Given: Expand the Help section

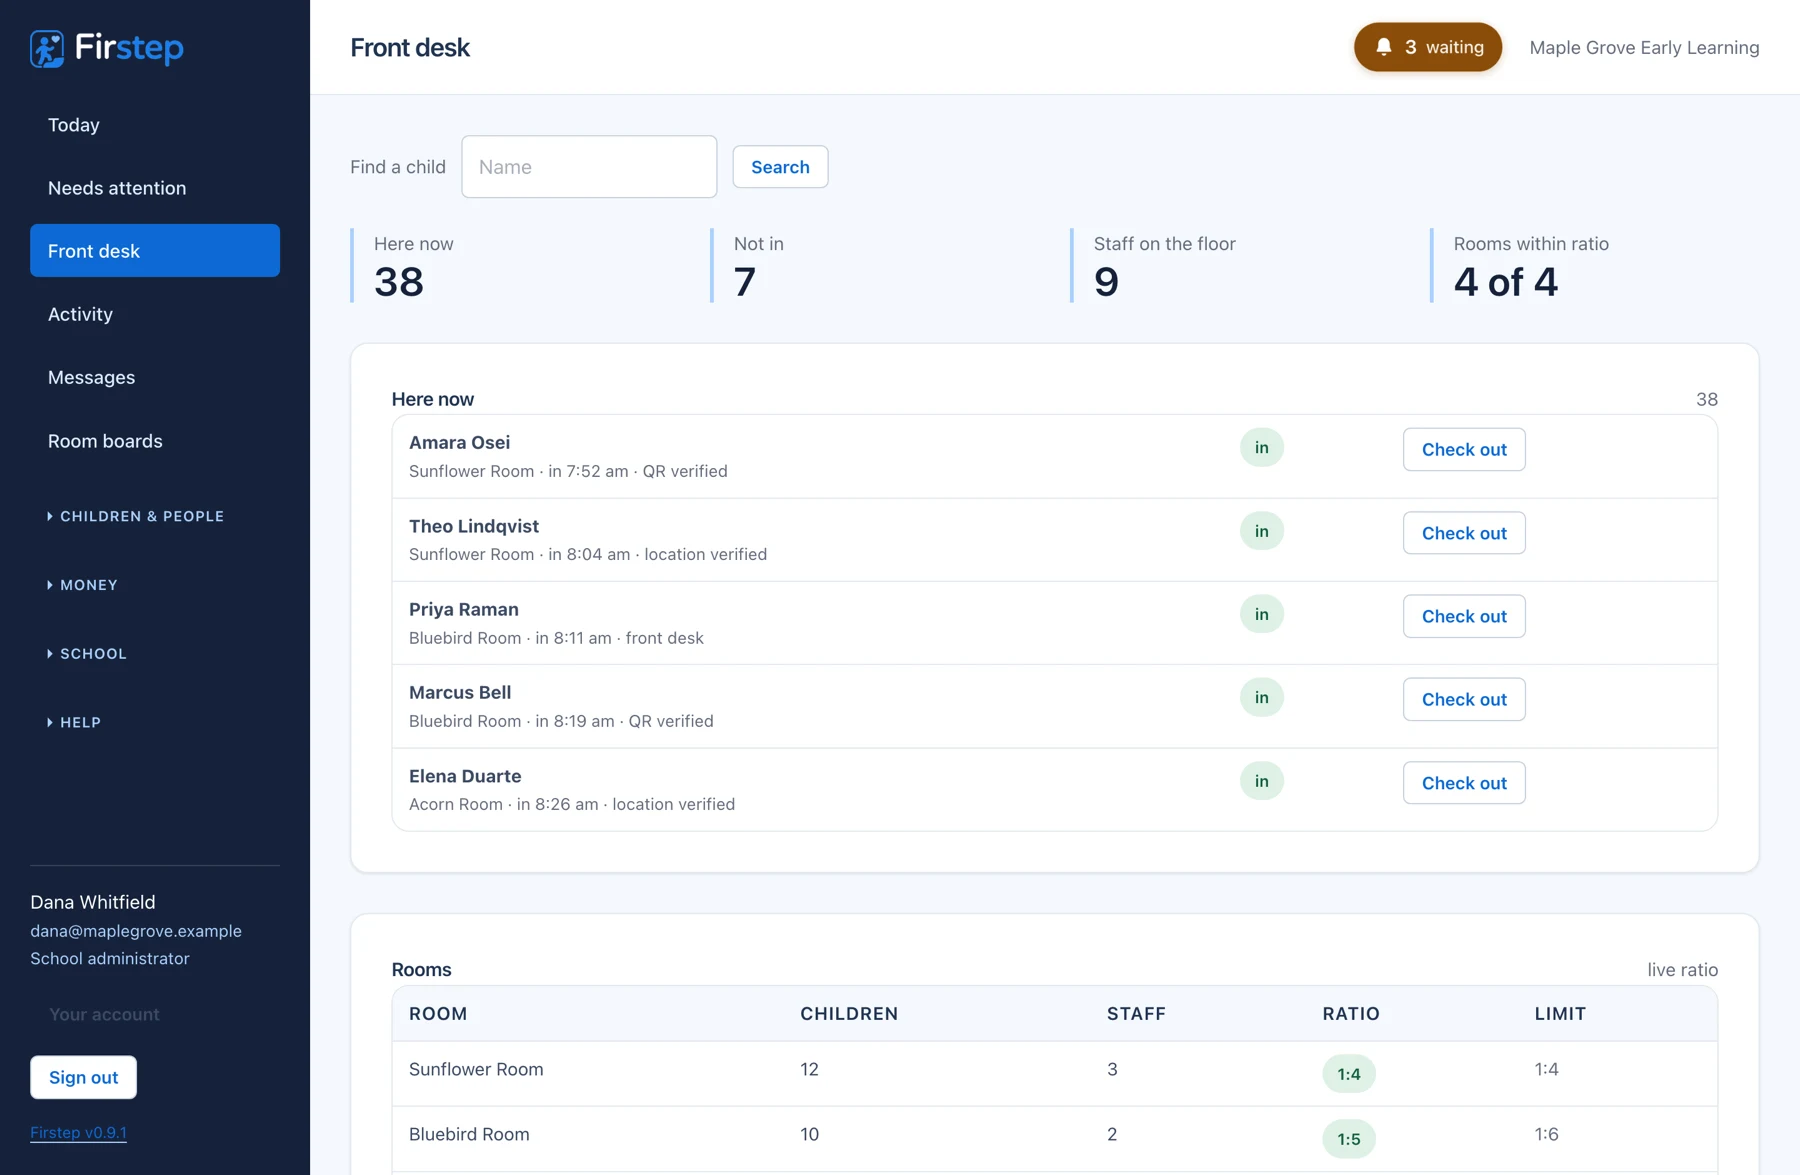Looking at the screenshot, I should pos(74,722).
